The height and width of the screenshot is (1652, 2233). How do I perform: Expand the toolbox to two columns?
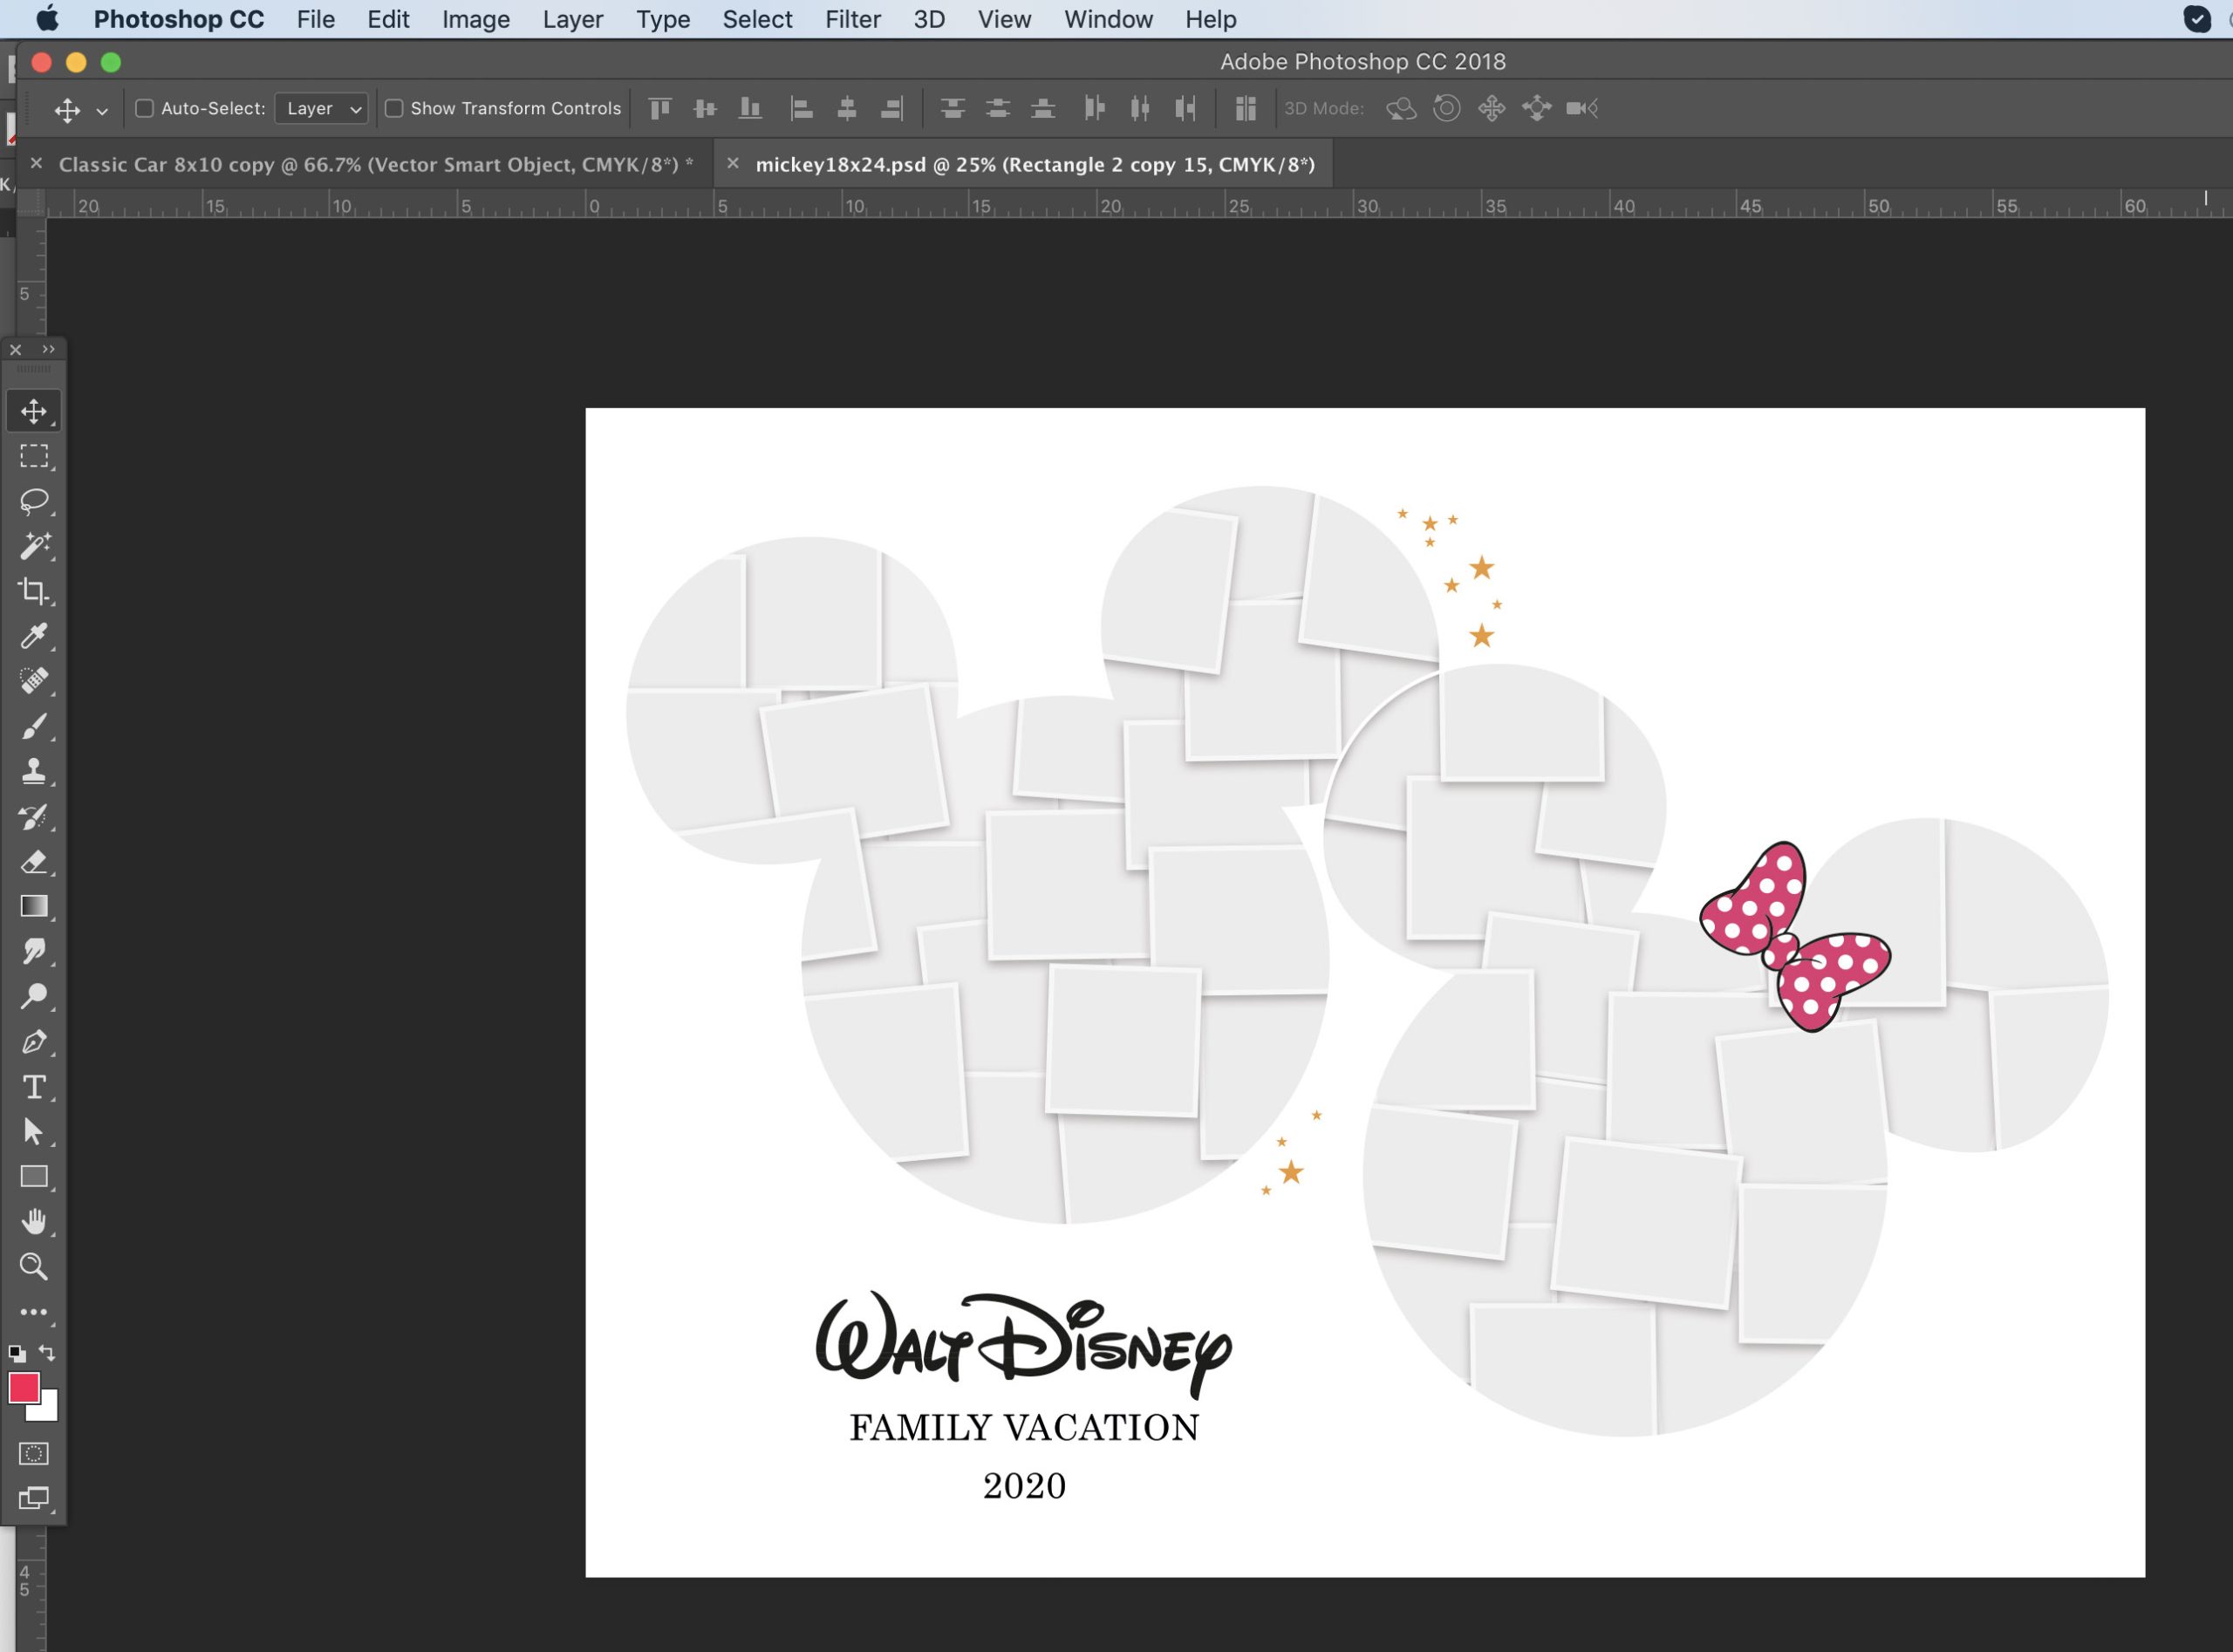pyautogui.click(x=48, y=349)
